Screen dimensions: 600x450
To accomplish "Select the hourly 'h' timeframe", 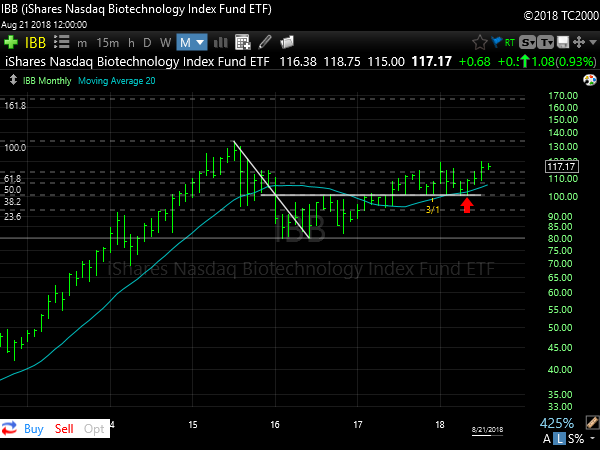I will coord(131,42).
